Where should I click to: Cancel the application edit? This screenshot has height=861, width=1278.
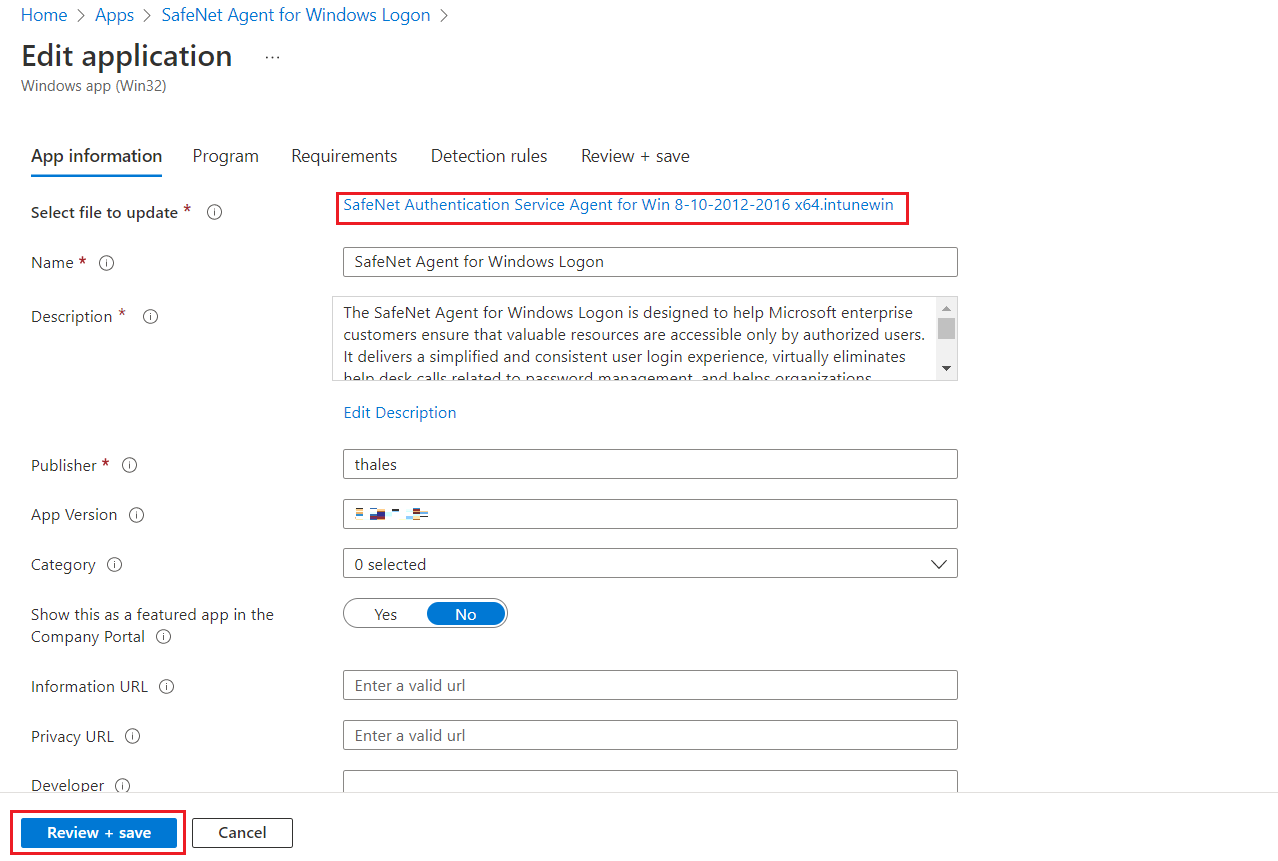click(242, 833)
